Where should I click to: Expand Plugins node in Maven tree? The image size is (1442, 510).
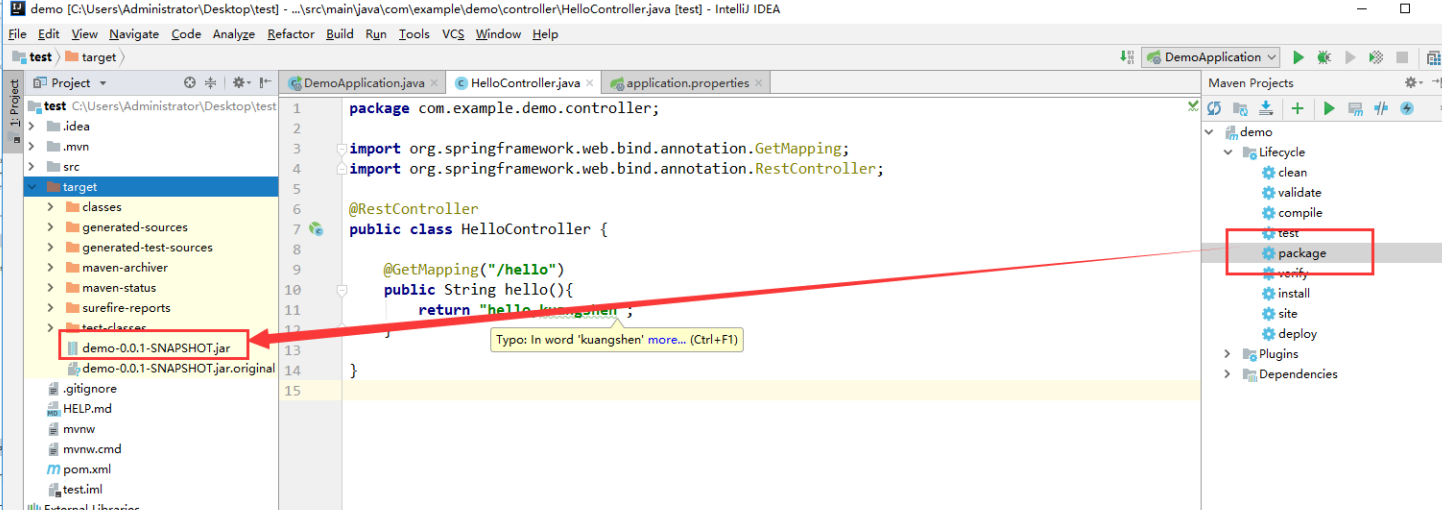click(1228, 354)
